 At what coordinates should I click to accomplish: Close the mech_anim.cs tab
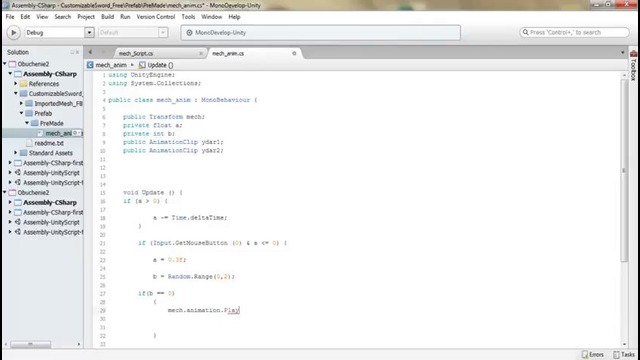tap(294, 53)
